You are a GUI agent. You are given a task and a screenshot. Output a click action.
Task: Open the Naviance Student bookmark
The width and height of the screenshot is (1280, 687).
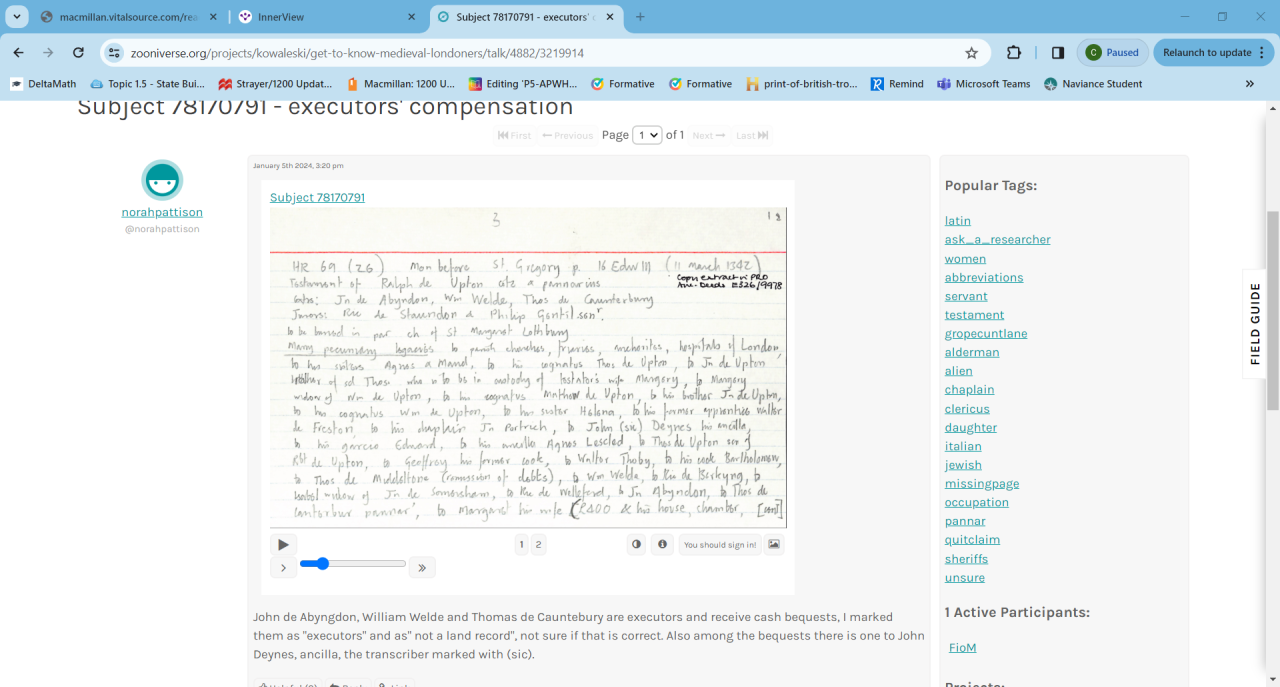[1092, 84]
